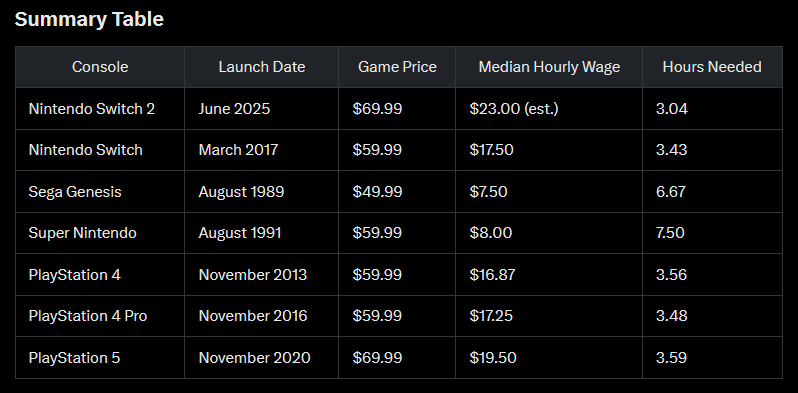The width and height of the screenshot is (798, 393).
Task: Click the 7.50 hours needed value
Action: point(670,233)
